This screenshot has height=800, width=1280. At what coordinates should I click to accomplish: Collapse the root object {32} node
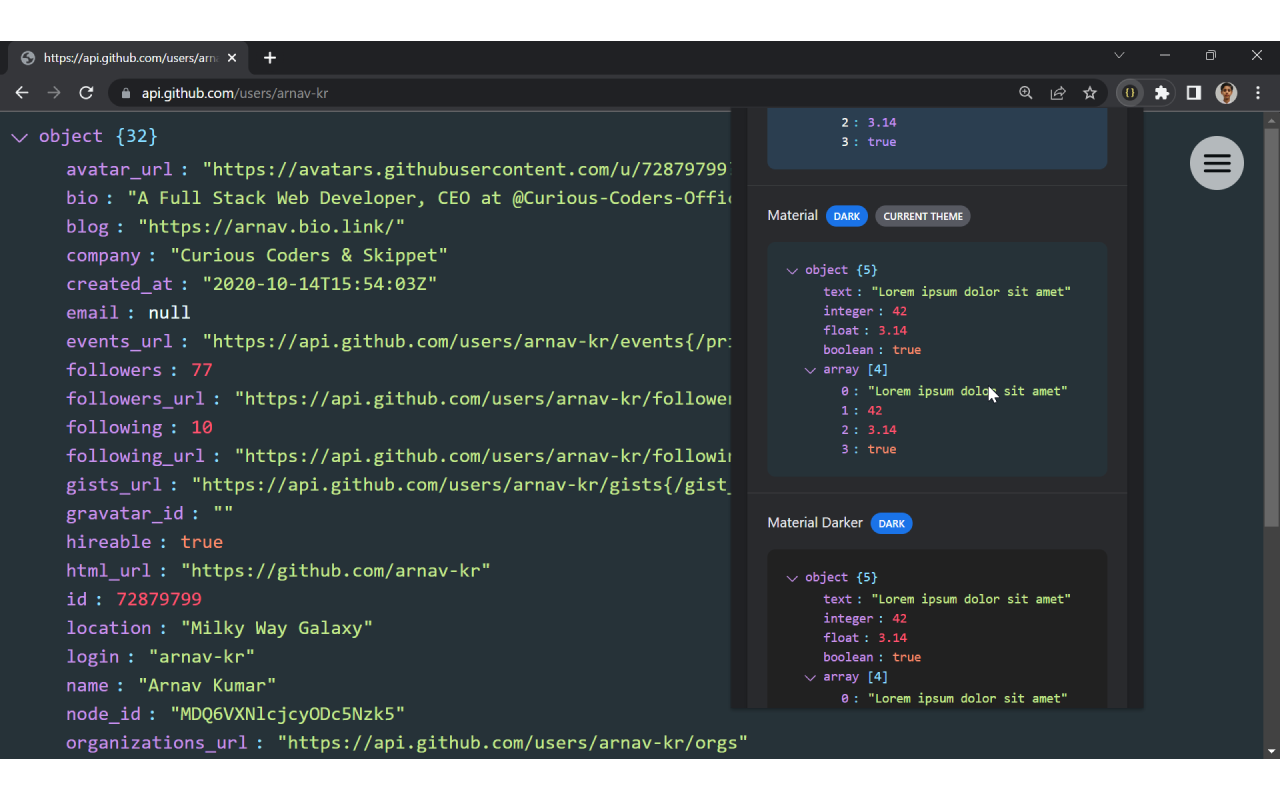coord(19,136)
